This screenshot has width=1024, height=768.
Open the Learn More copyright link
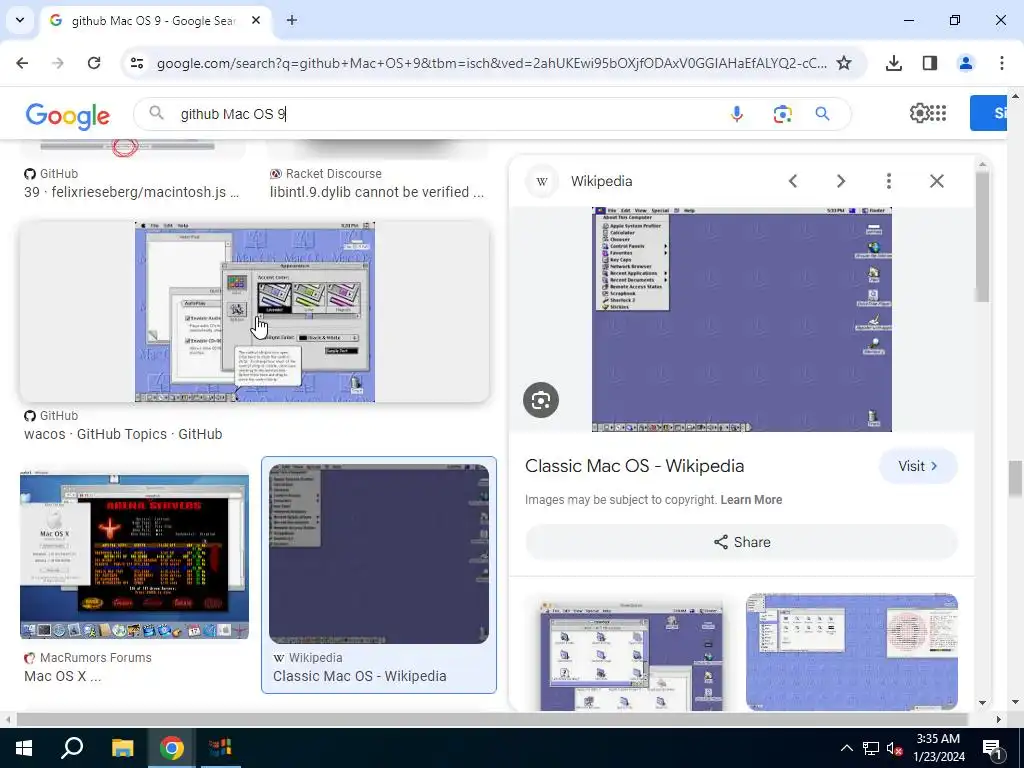coord(751,500)
